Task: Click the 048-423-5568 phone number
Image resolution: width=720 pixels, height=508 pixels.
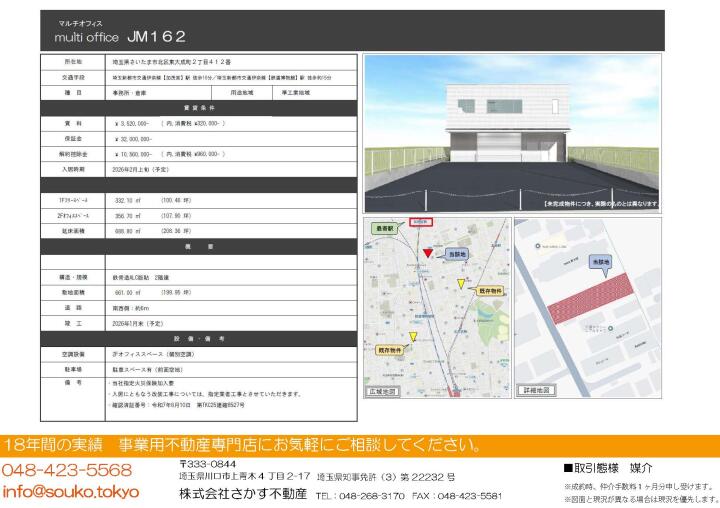Action: [x=66, y=470]
